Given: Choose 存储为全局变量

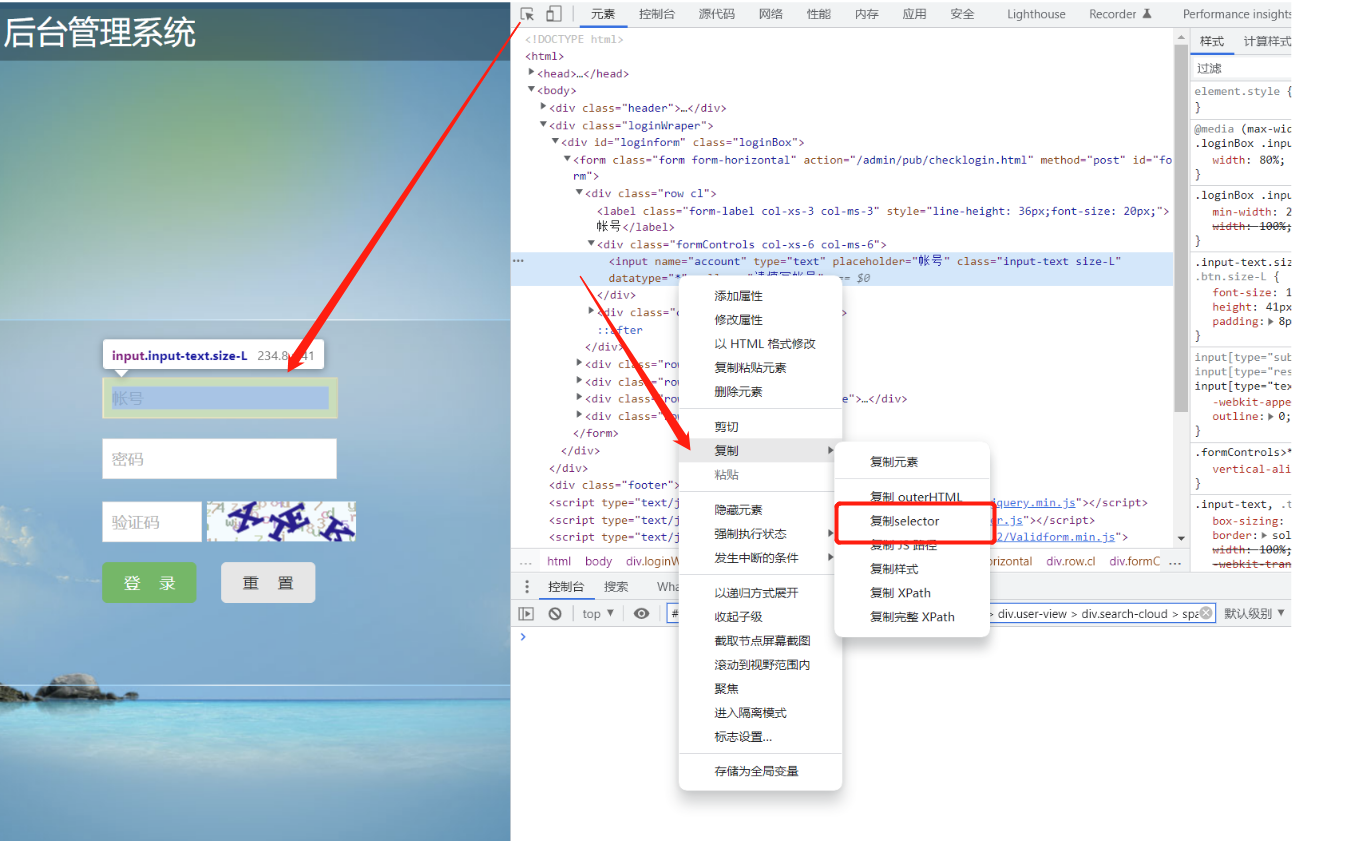Looking at the screenshot, I should pos(760,771).
